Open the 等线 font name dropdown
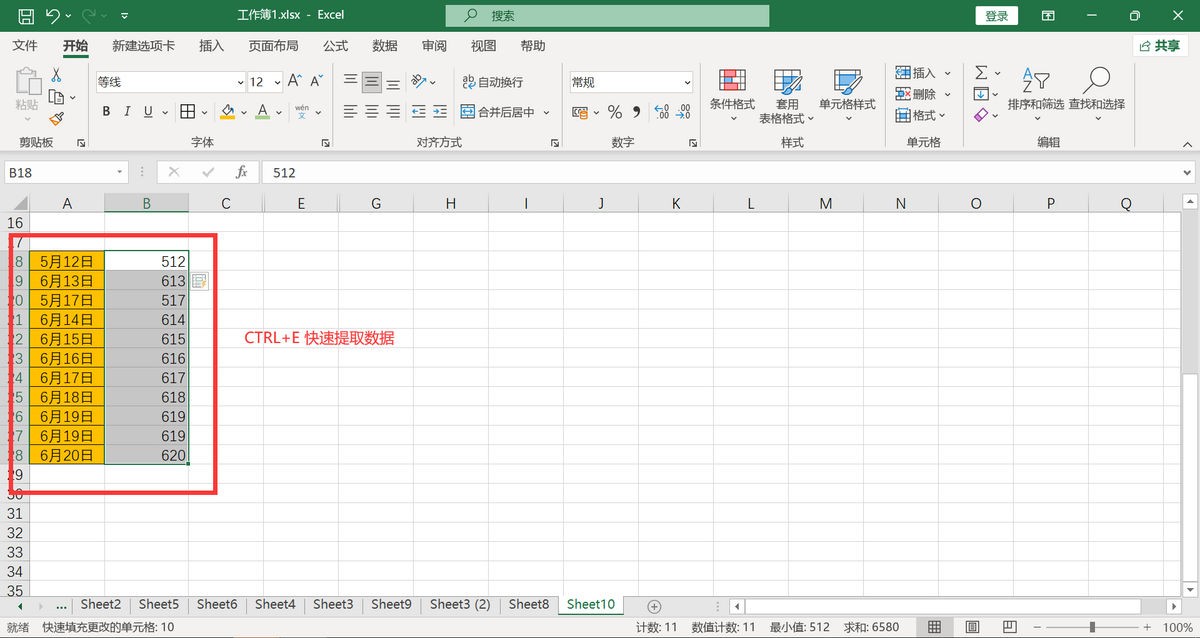 [240, 82]
